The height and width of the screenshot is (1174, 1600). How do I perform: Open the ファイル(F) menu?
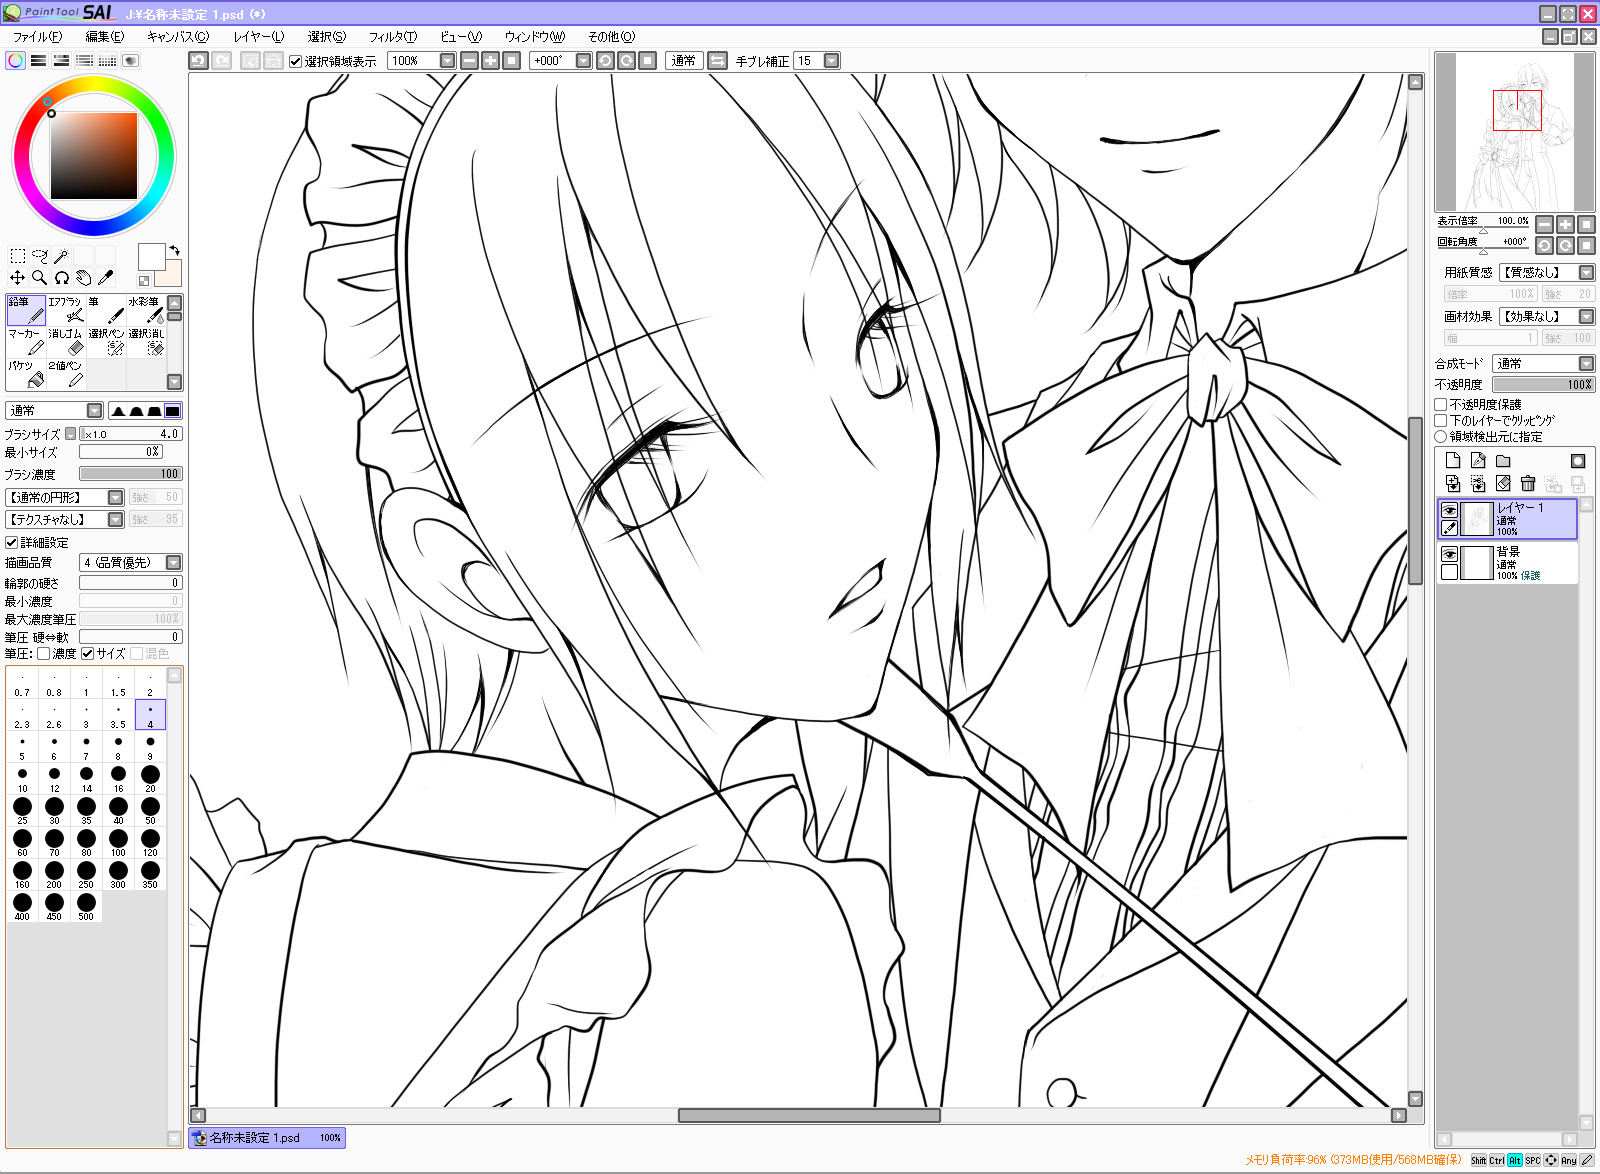[37, 37]
